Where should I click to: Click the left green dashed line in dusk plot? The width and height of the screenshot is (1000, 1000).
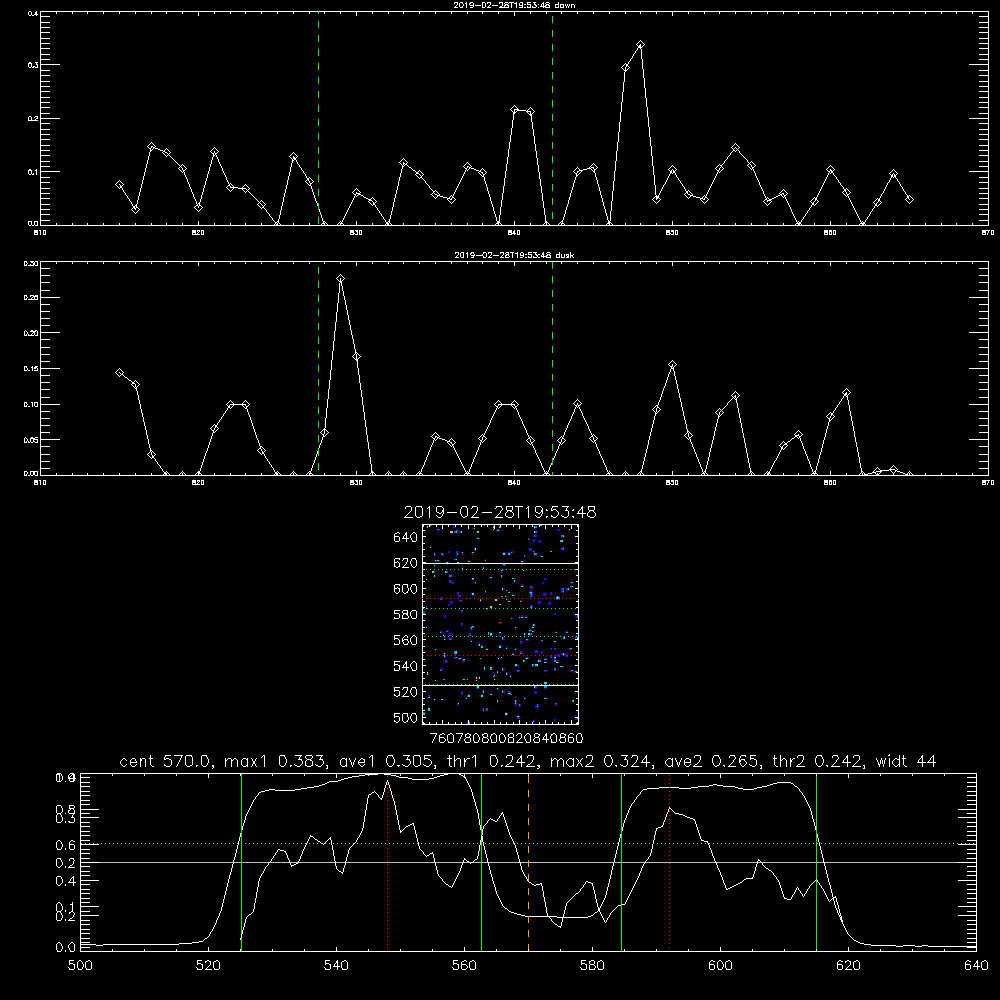click(318, 369)
